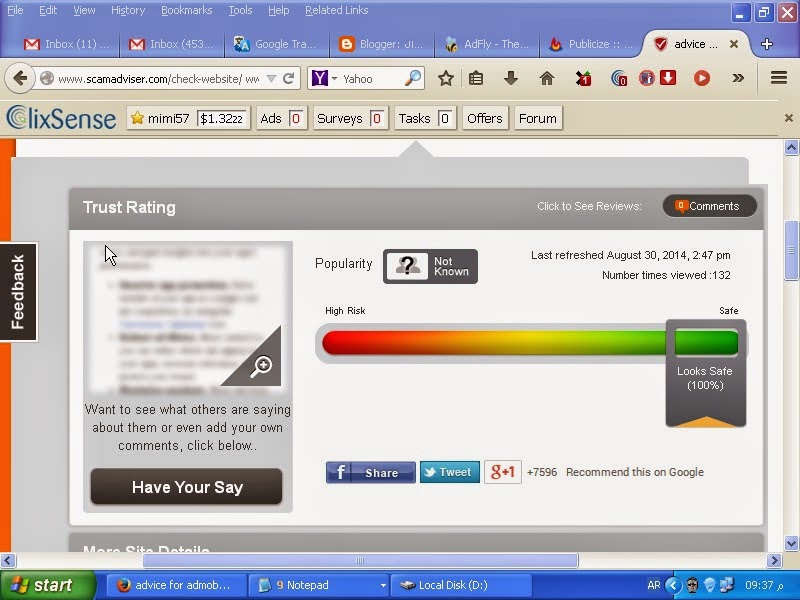Open the Firefox hamburger menu
Screen dimensions: 800x600
click(x=779, y=78)
